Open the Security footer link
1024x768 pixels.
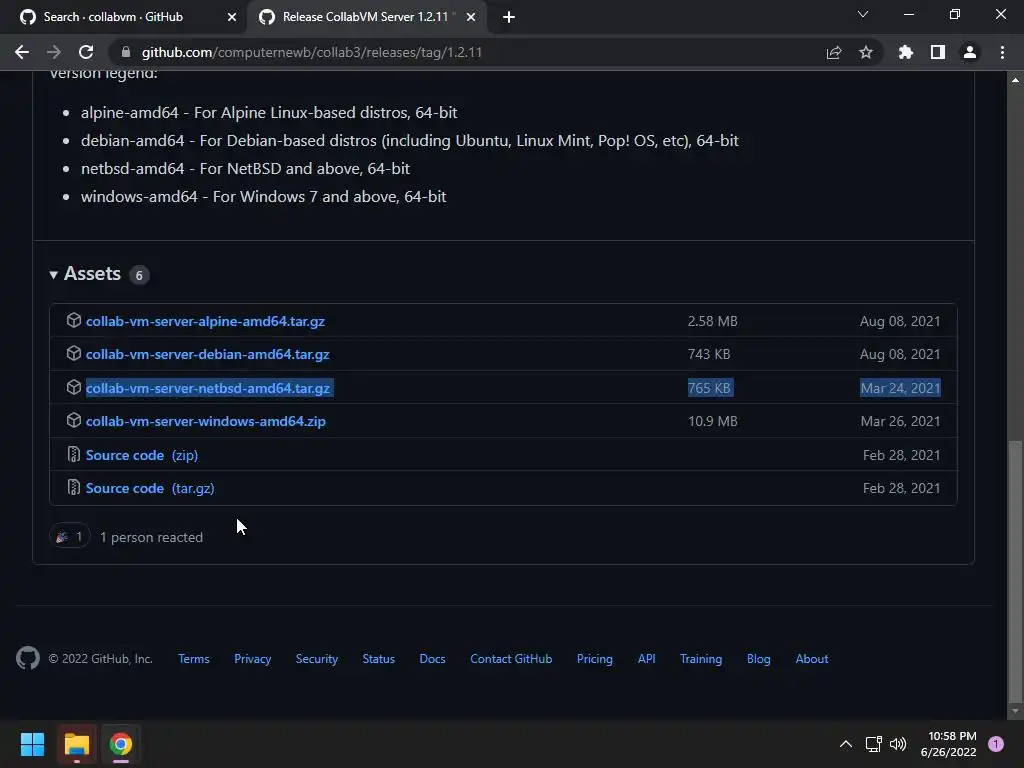tap(317, 659)
